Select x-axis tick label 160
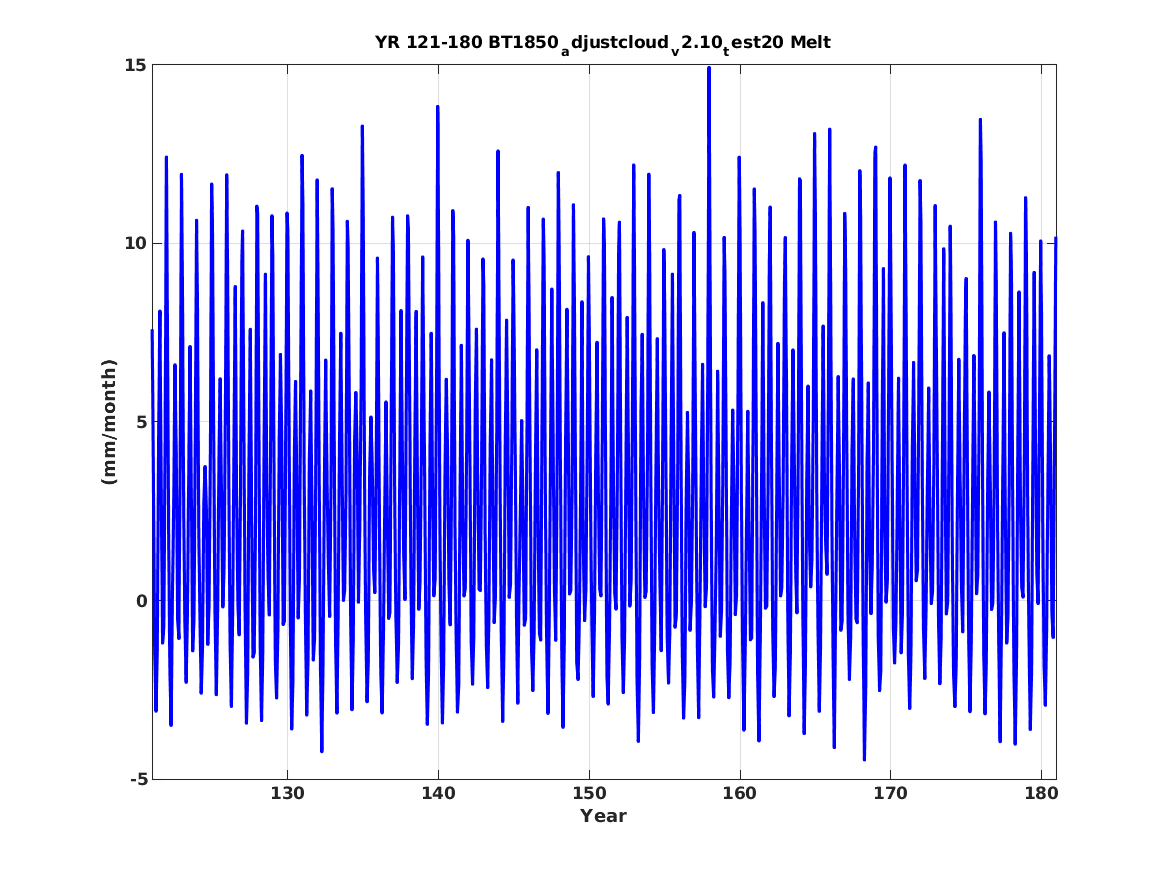 [740, 793]
